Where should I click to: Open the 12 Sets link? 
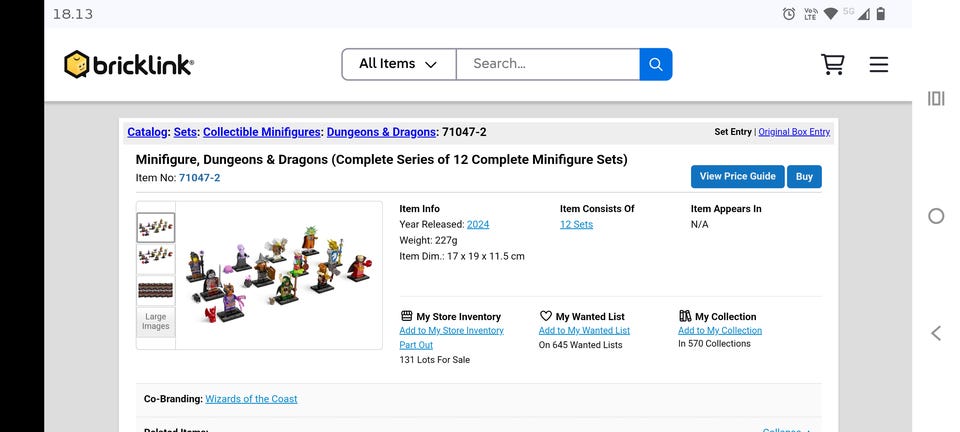pyautogui.click(x=576, y=225)
